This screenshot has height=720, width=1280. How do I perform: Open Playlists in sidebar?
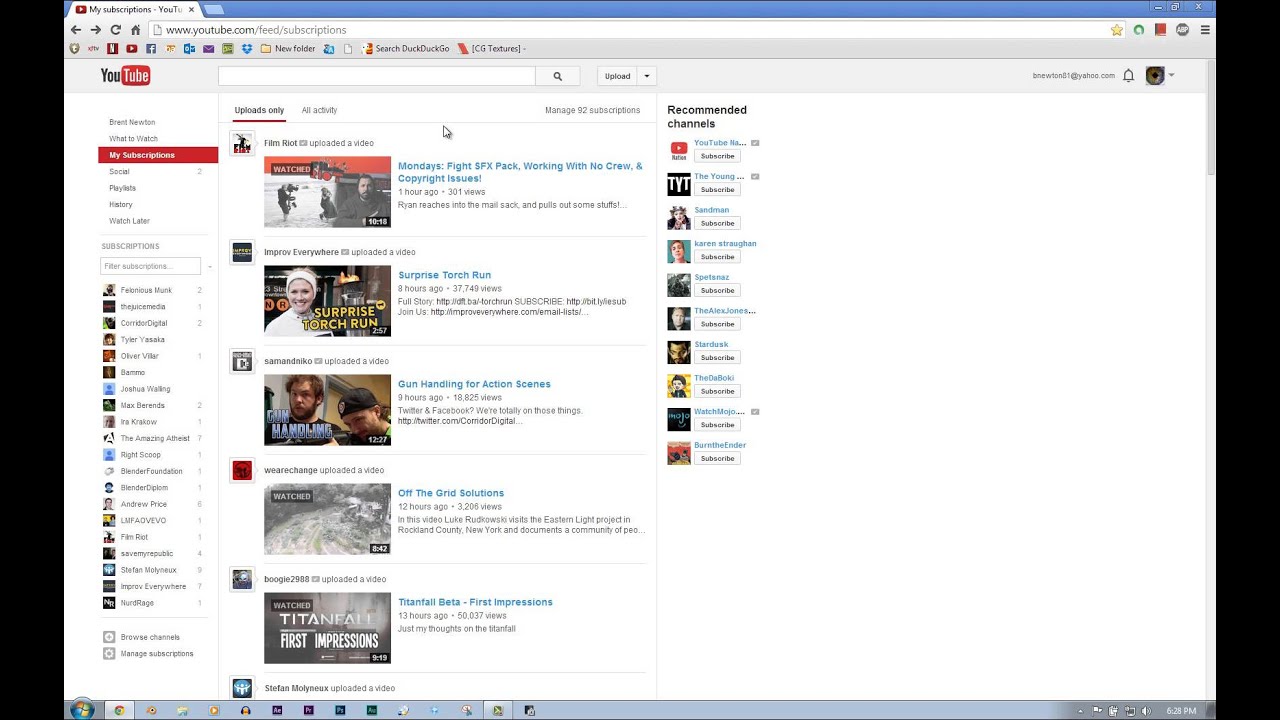pos(122,188)
